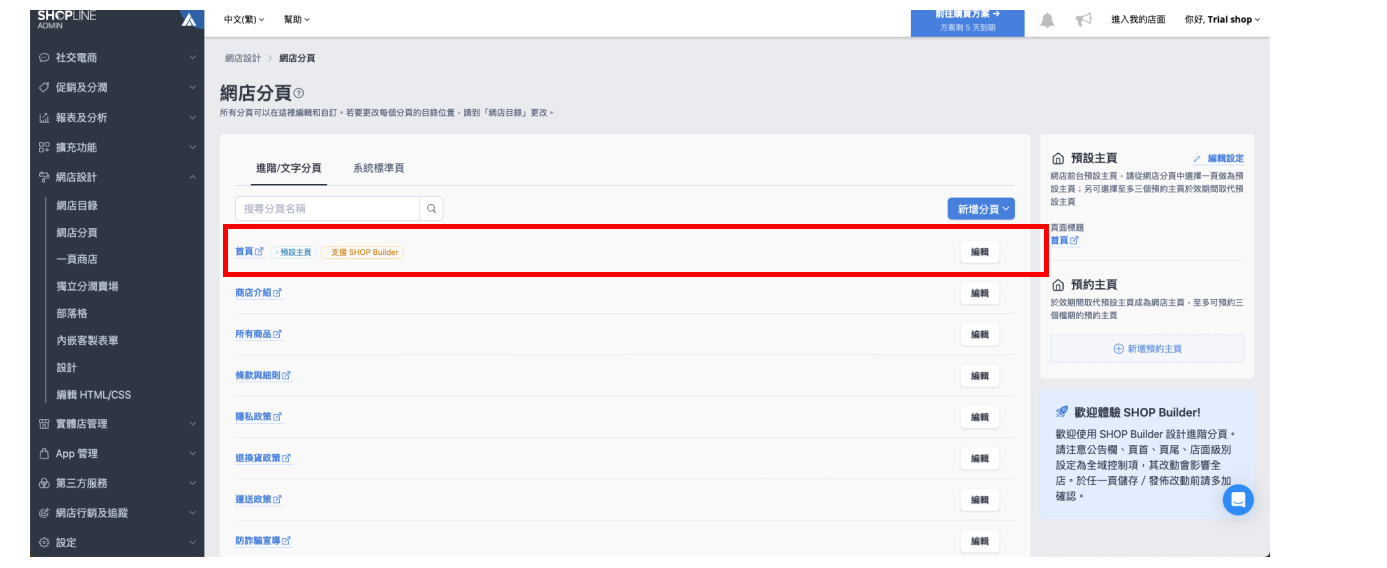Click the house icon beside 預設主頁
This screenshot has width=1387, height=568.
[1058, 158]
